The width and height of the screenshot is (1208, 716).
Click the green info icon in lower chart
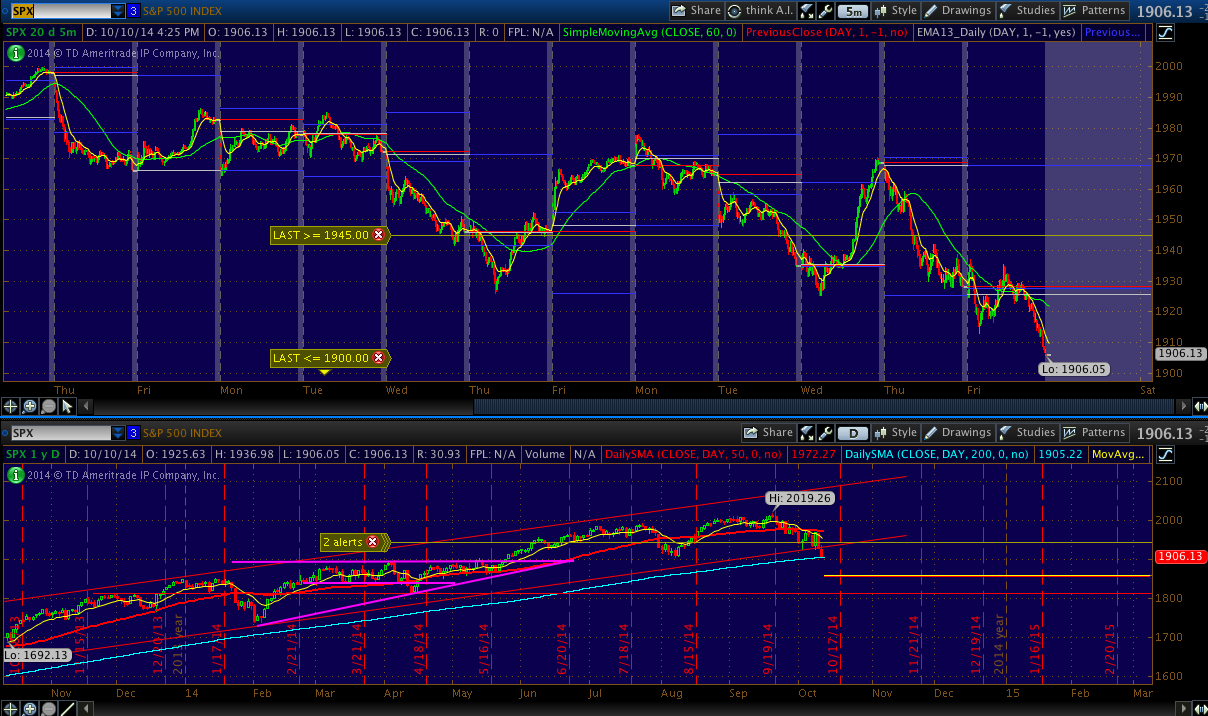pyautogui.click(x=14, y=475)
